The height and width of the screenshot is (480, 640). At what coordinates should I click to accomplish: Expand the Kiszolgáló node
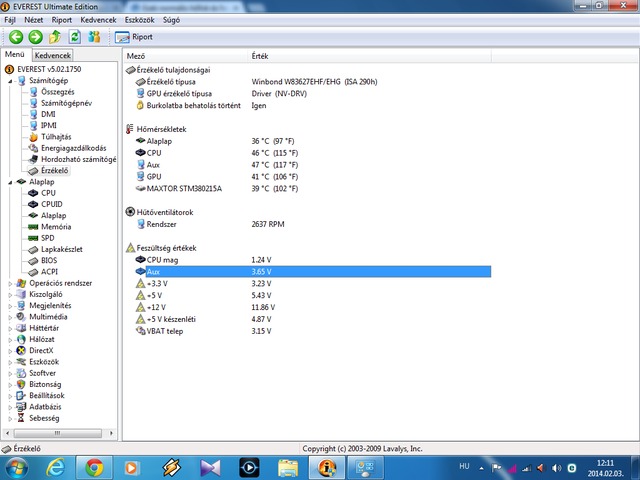pyautogui.click(x=10, y=295)
